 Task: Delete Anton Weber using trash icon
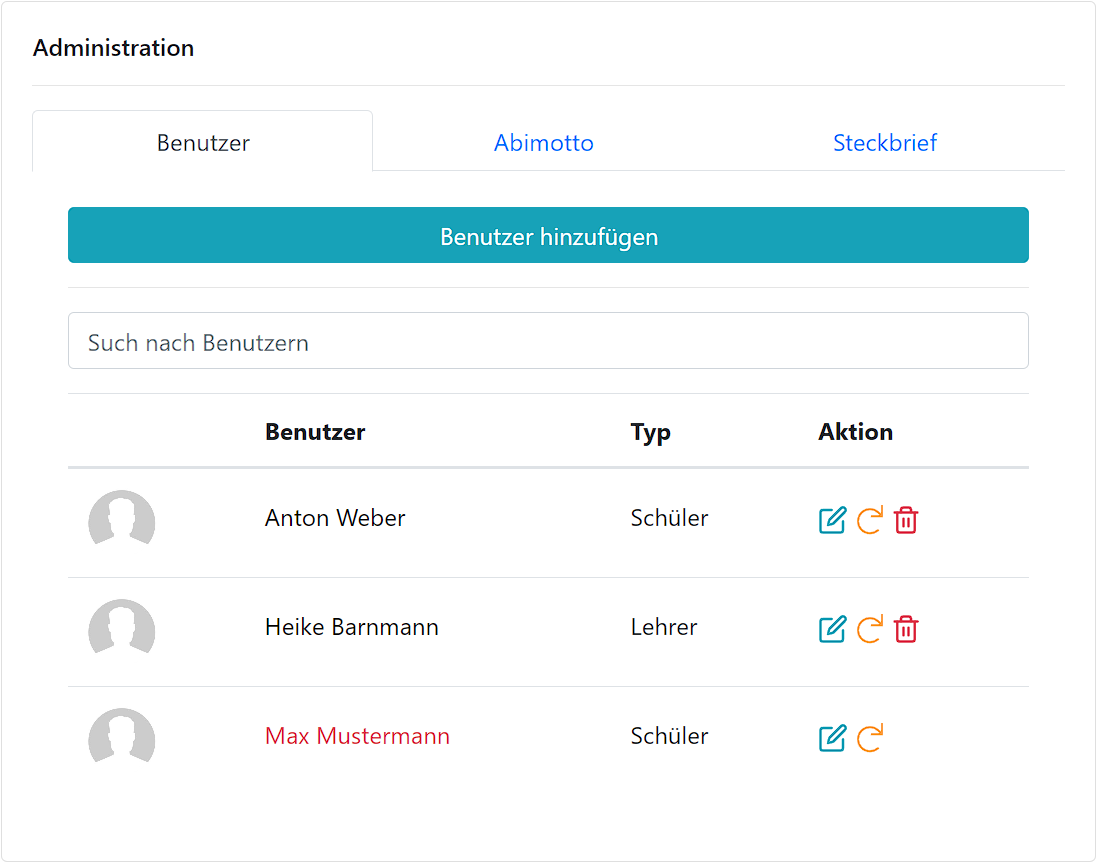[906, 520]
